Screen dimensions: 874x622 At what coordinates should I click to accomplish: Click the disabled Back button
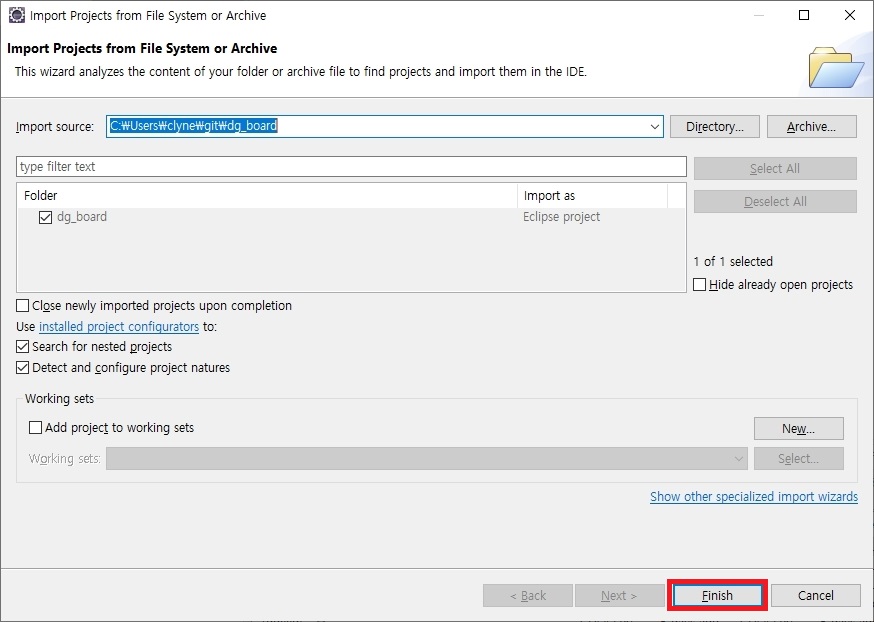coord(527,595)
